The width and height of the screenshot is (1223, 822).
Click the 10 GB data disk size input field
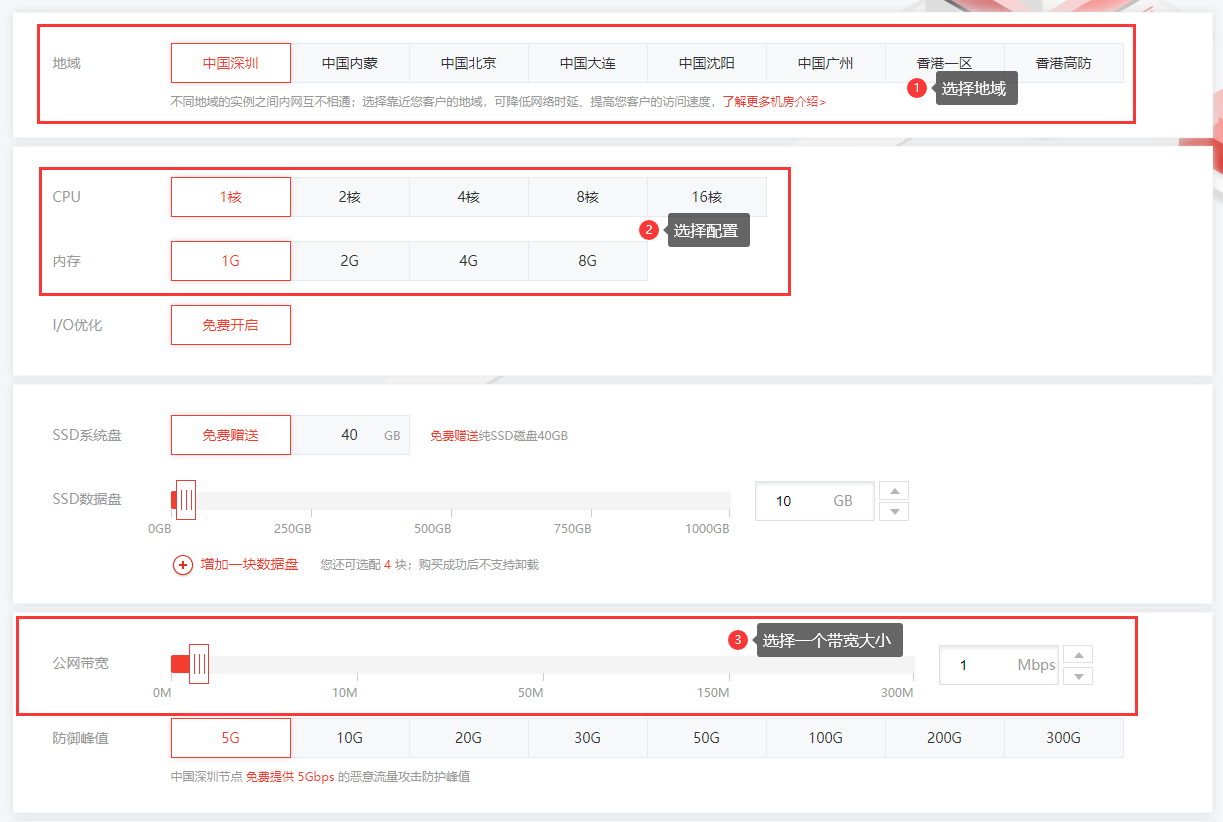pyautogui.click(x=814, y=500)
